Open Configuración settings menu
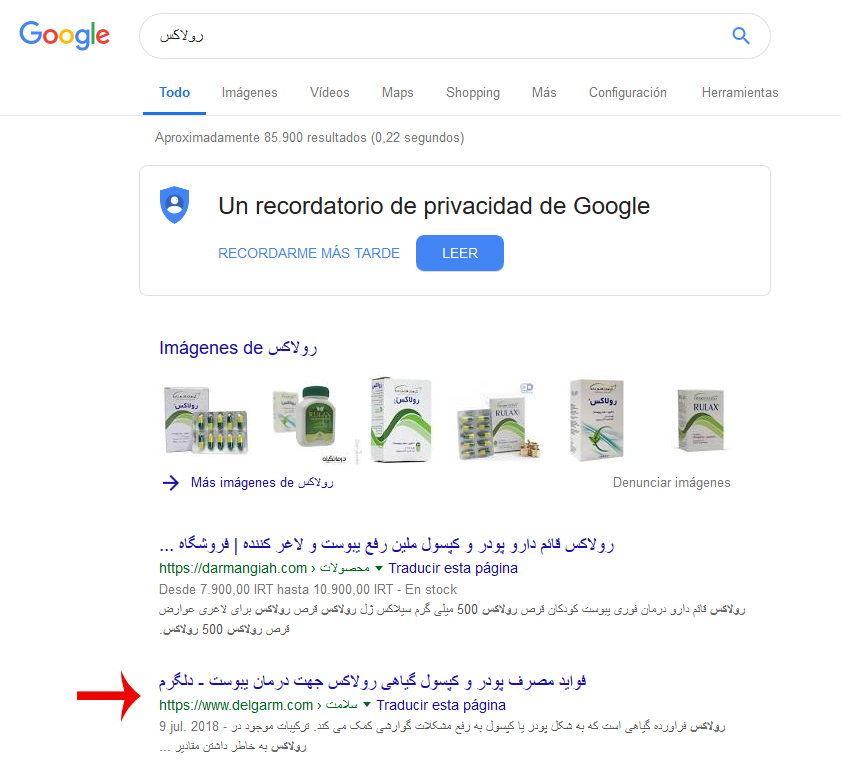This screenshot has height=766, width=841. coord(628,93)
